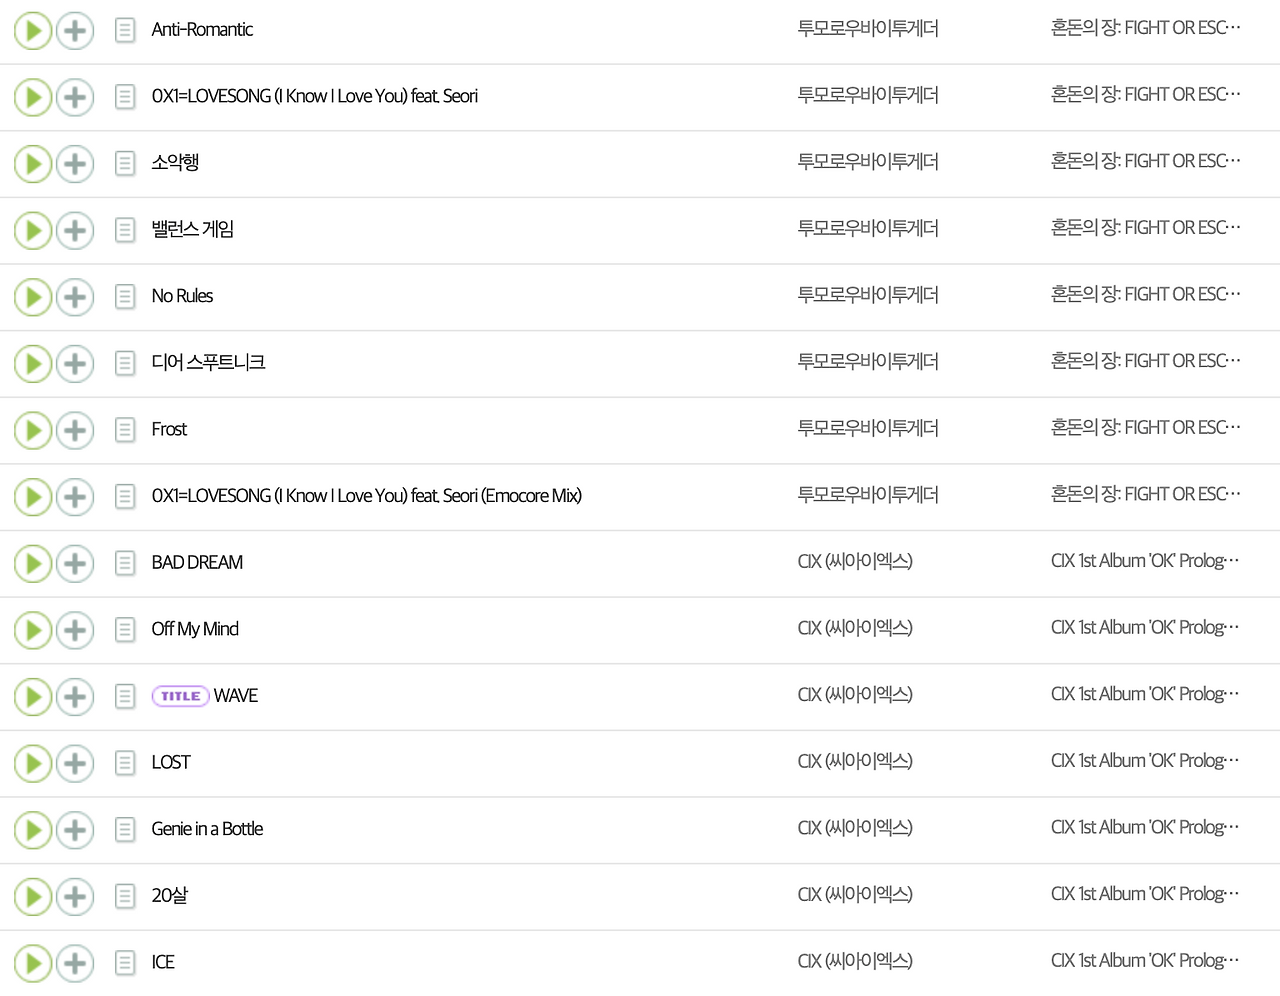
Task: Play the song Anti-Romantic
Action: 33,31
